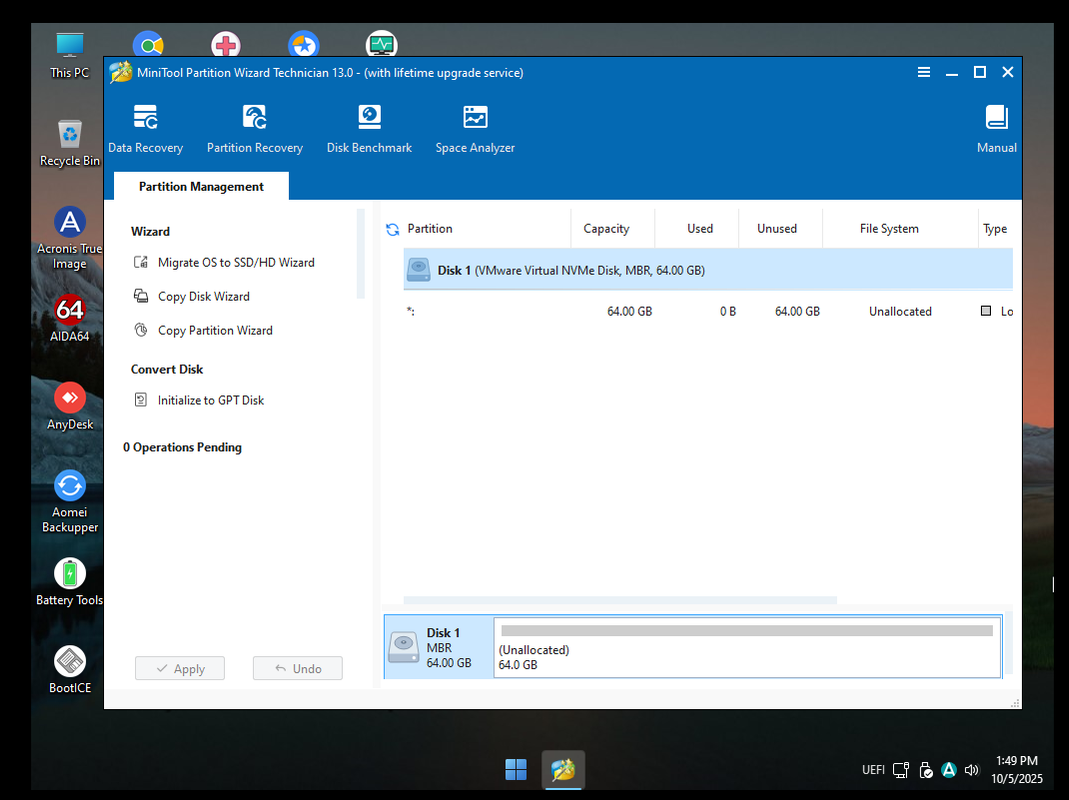Open Aomei Backupper shortcut
Screen dimensions: 1069x800
click(x=70, y=502)
